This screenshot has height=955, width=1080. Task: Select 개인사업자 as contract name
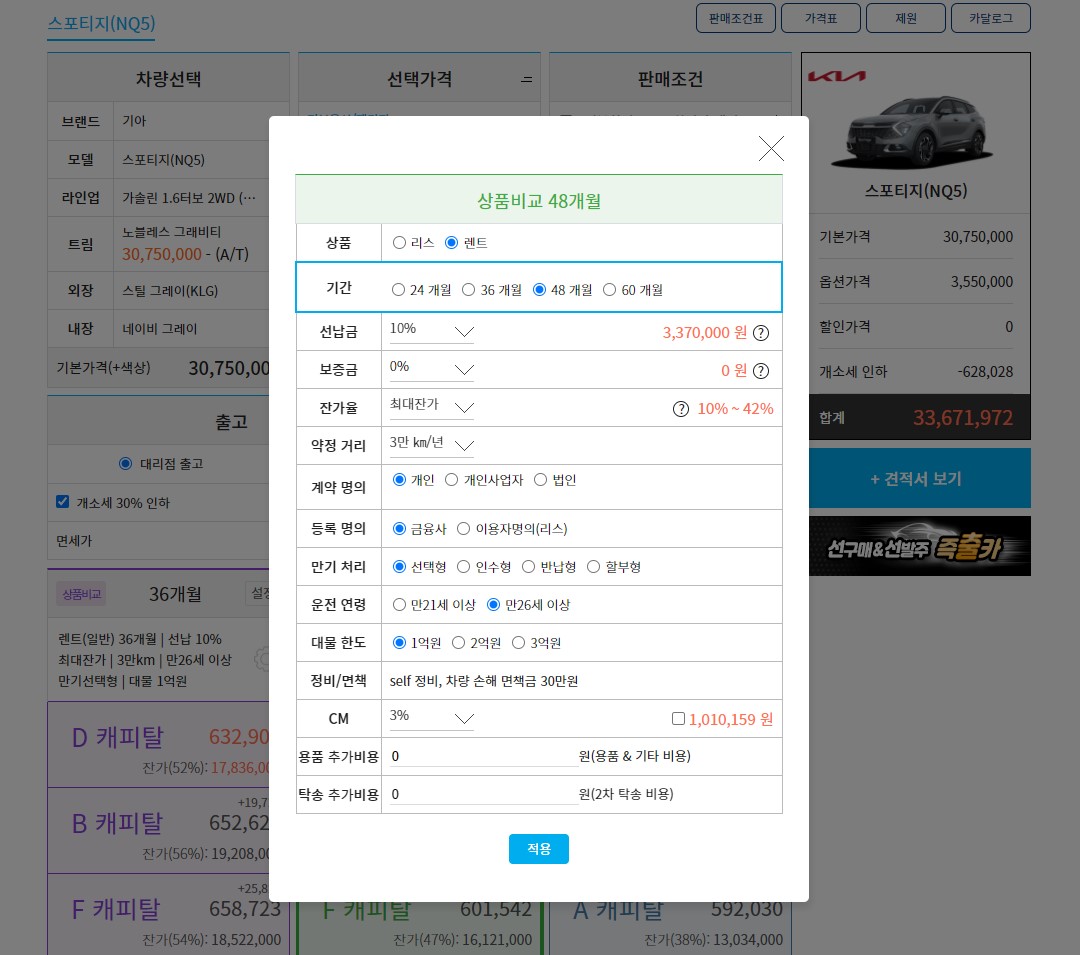(x=451, y=479)
